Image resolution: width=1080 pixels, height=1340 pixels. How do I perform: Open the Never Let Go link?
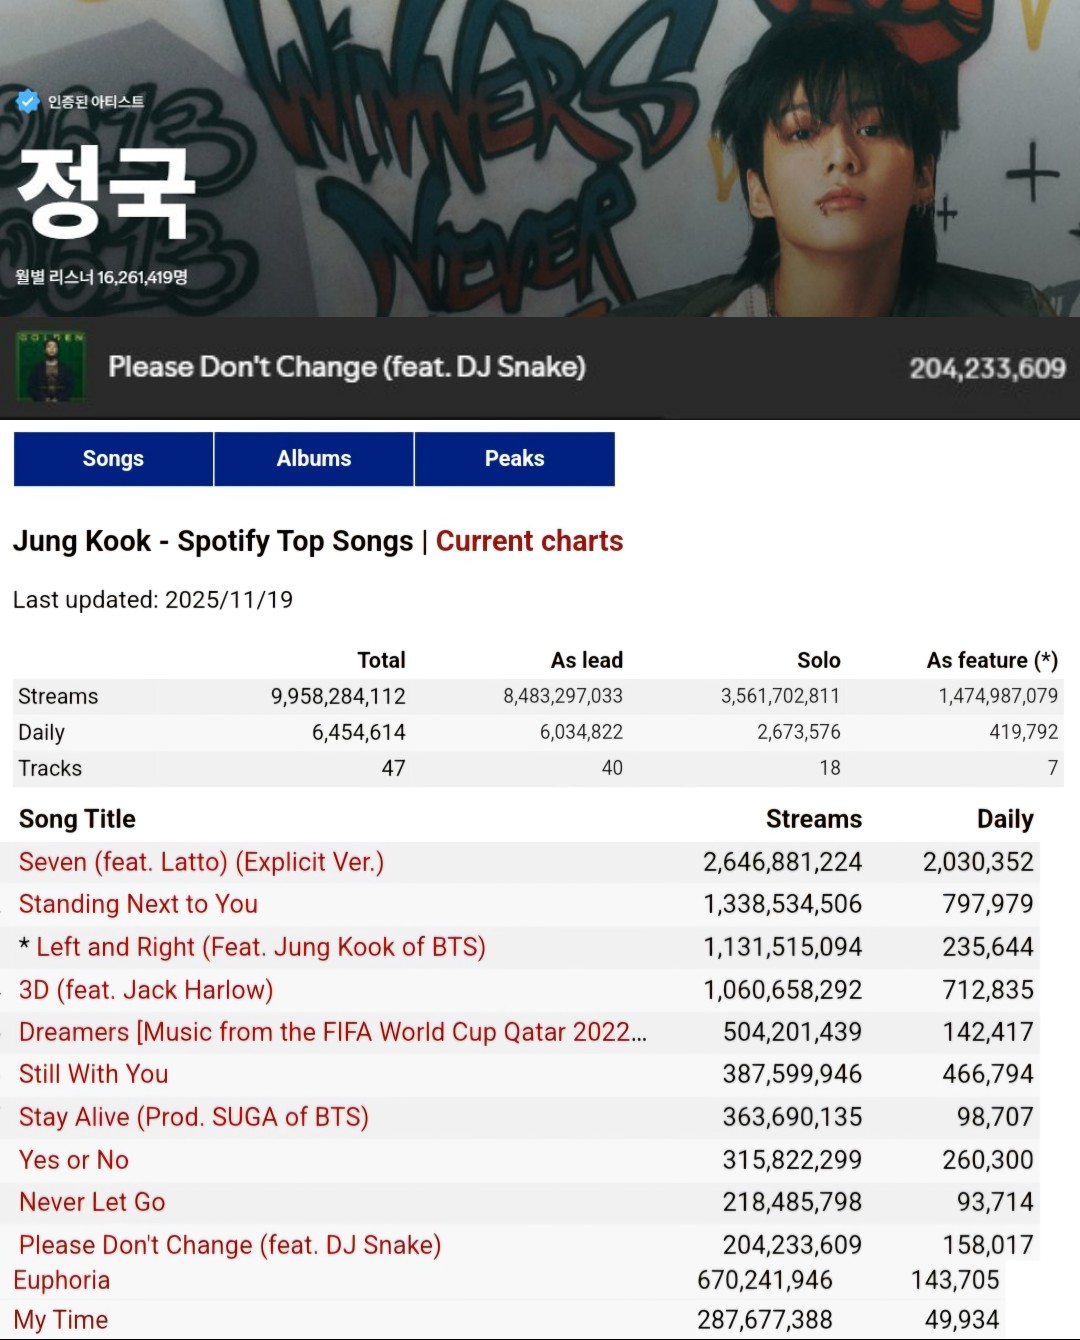pos(92,1202)
